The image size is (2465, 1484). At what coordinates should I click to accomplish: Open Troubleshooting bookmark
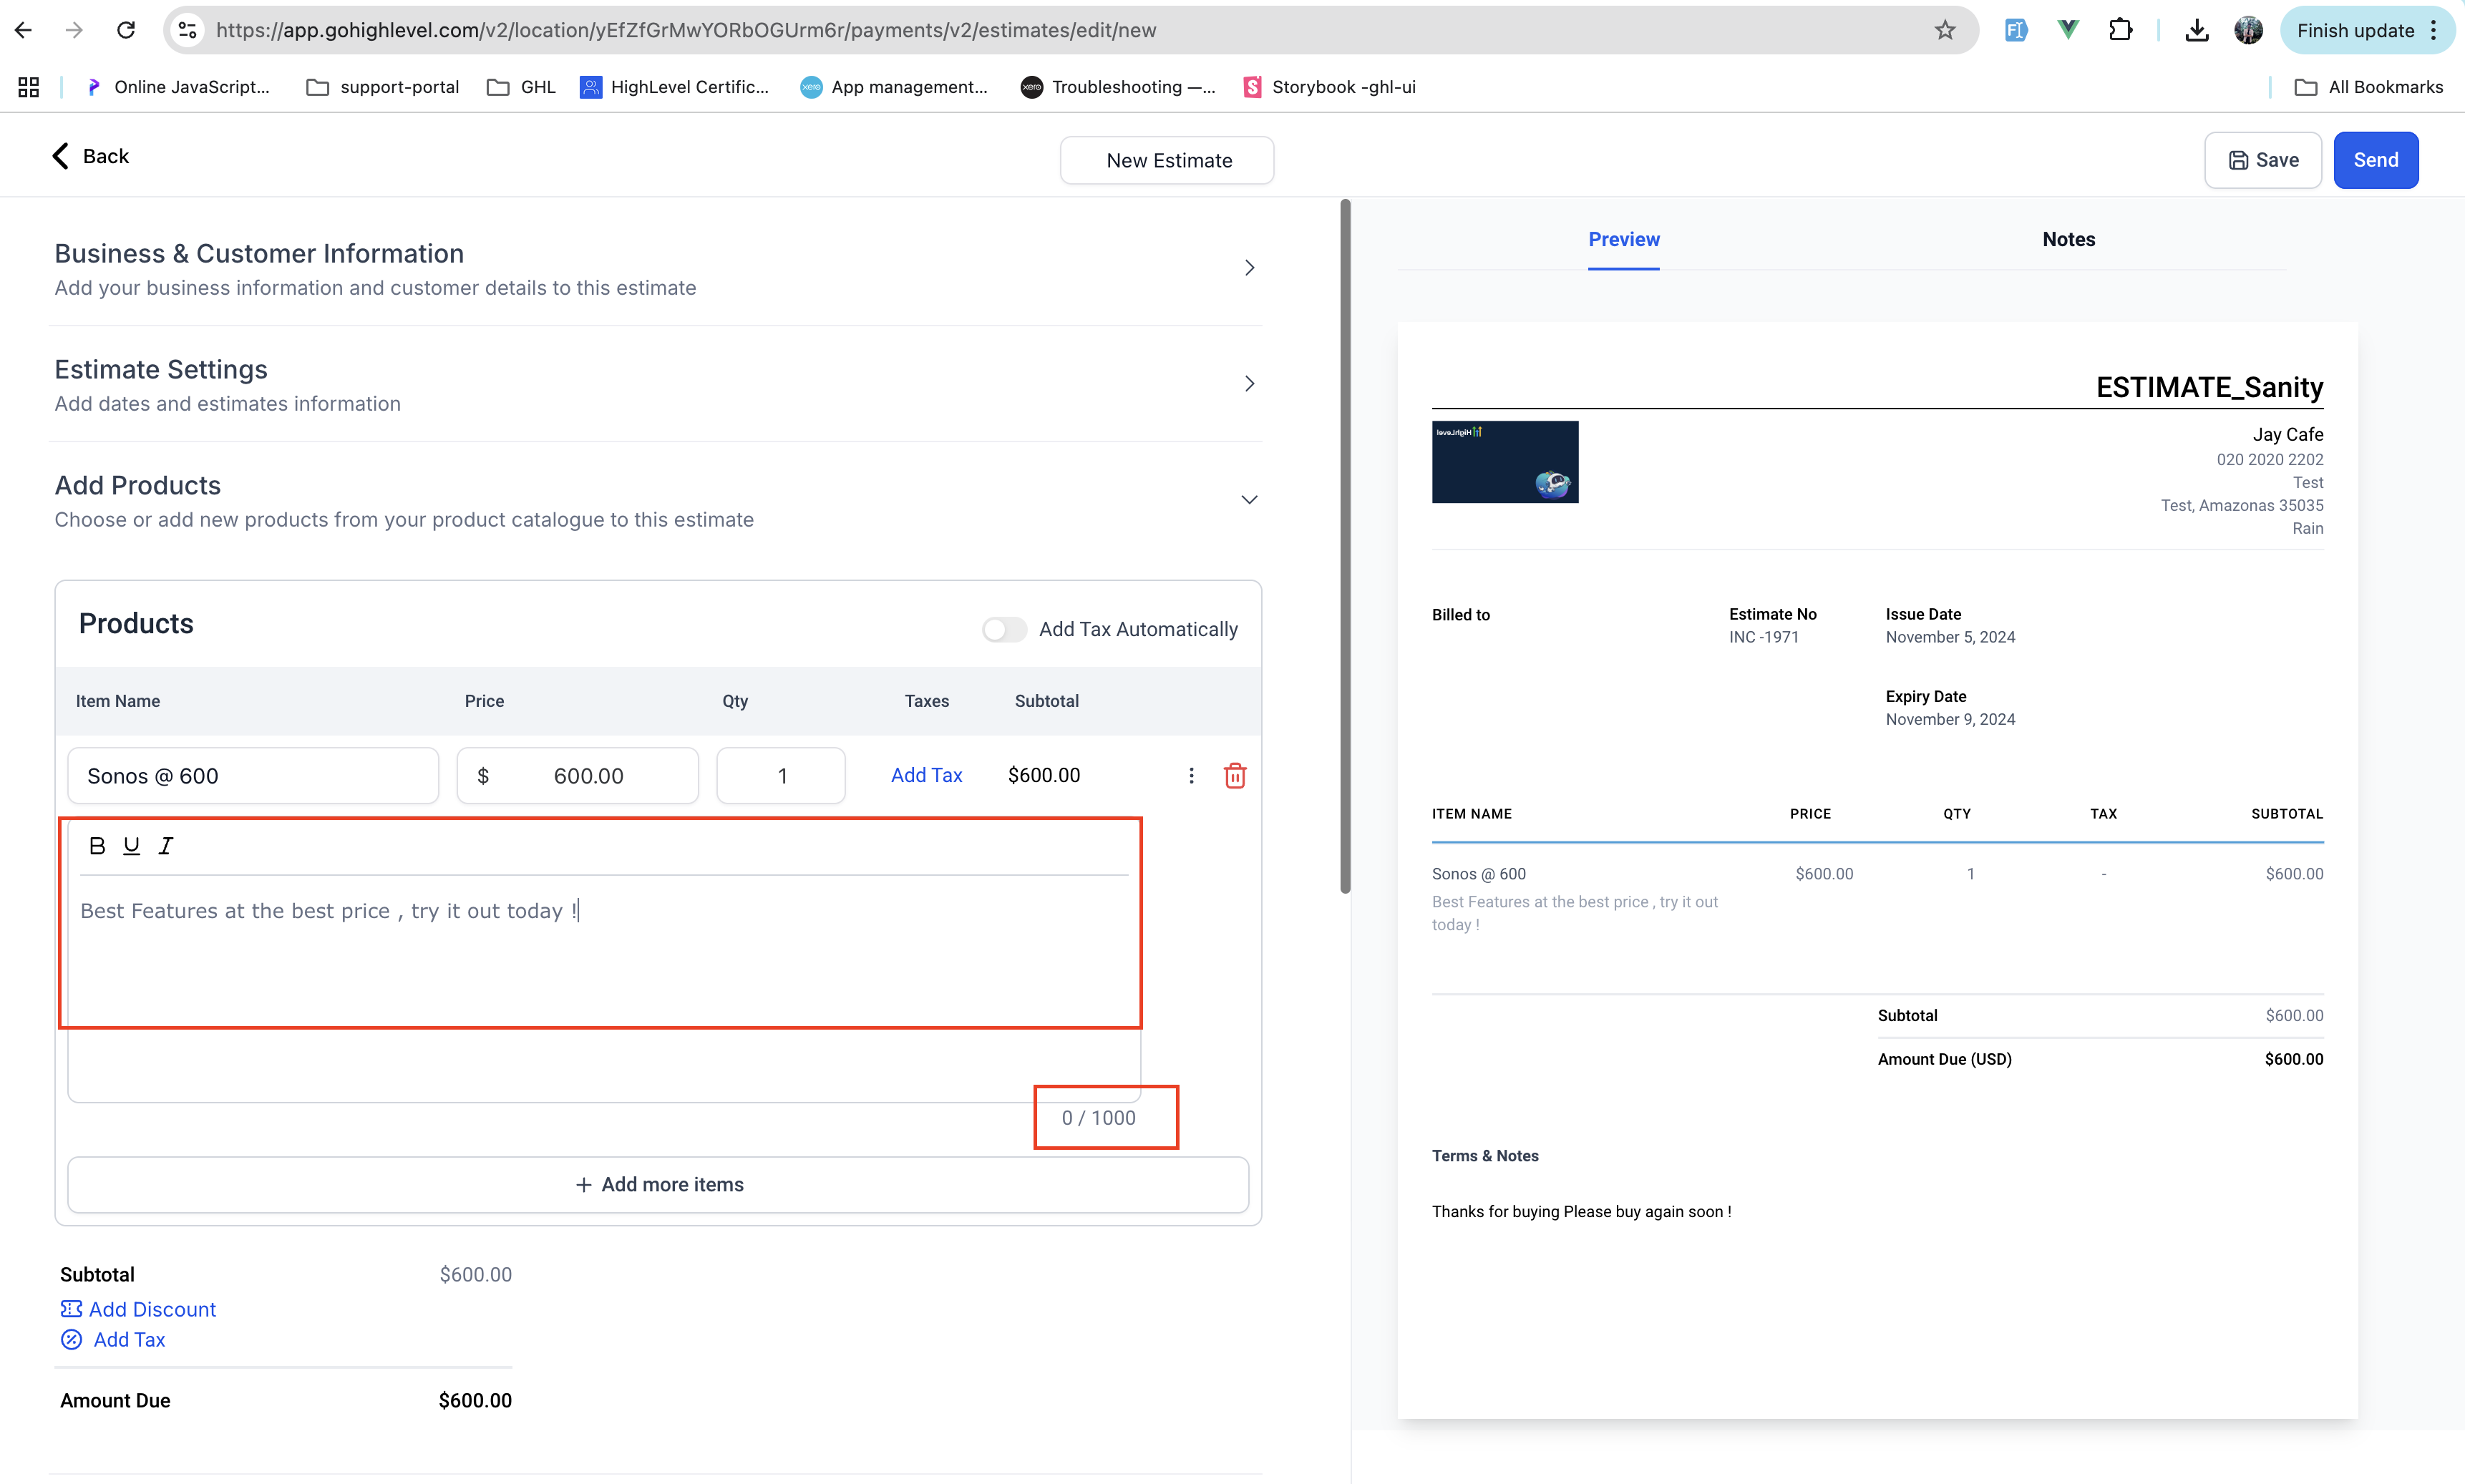click(x=1118, y=87)
